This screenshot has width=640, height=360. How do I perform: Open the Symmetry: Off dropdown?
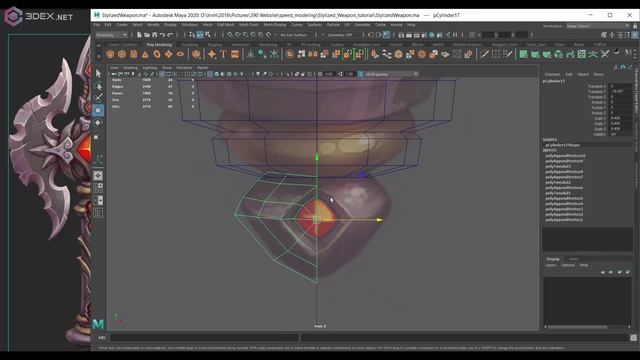[340, 35]
